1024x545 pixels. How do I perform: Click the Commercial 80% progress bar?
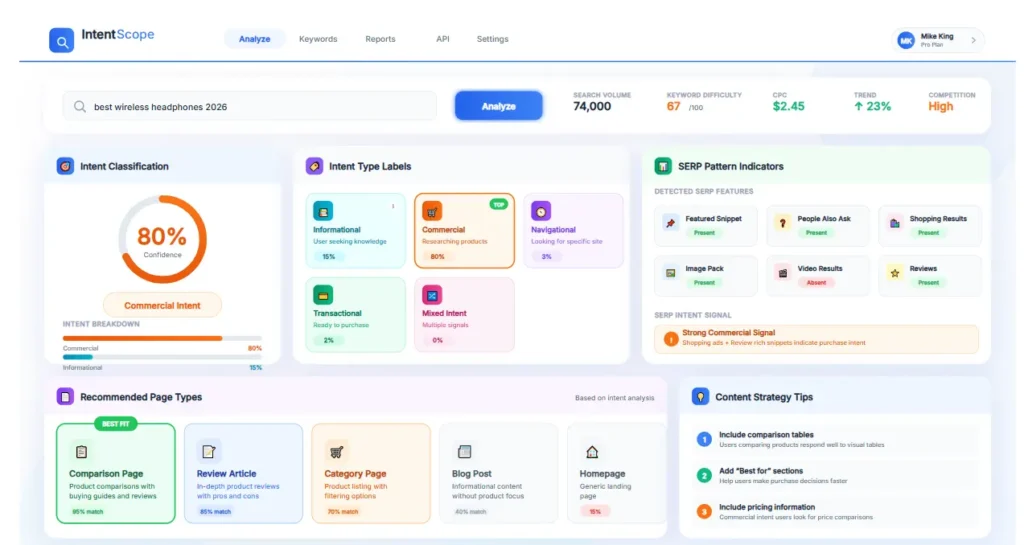point(162,338)
